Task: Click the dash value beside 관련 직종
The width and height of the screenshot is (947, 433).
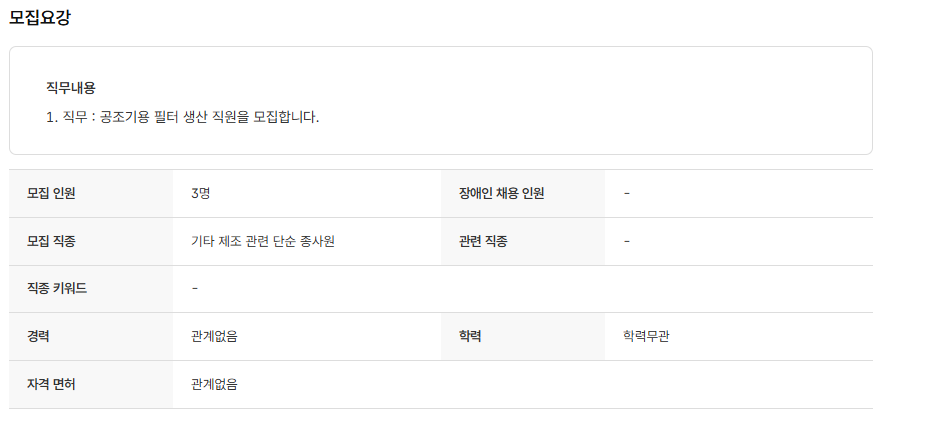Action: [627, 241]
